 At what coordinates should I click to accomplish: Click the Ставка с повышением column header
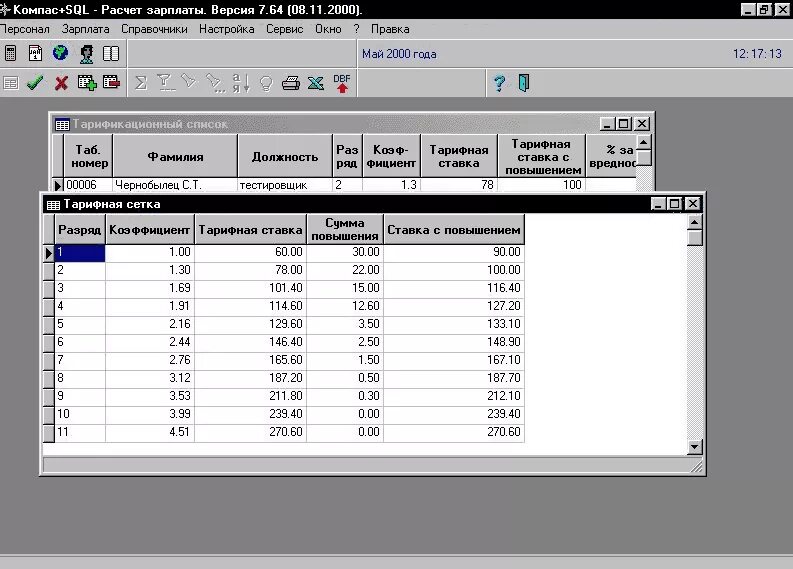454,230
